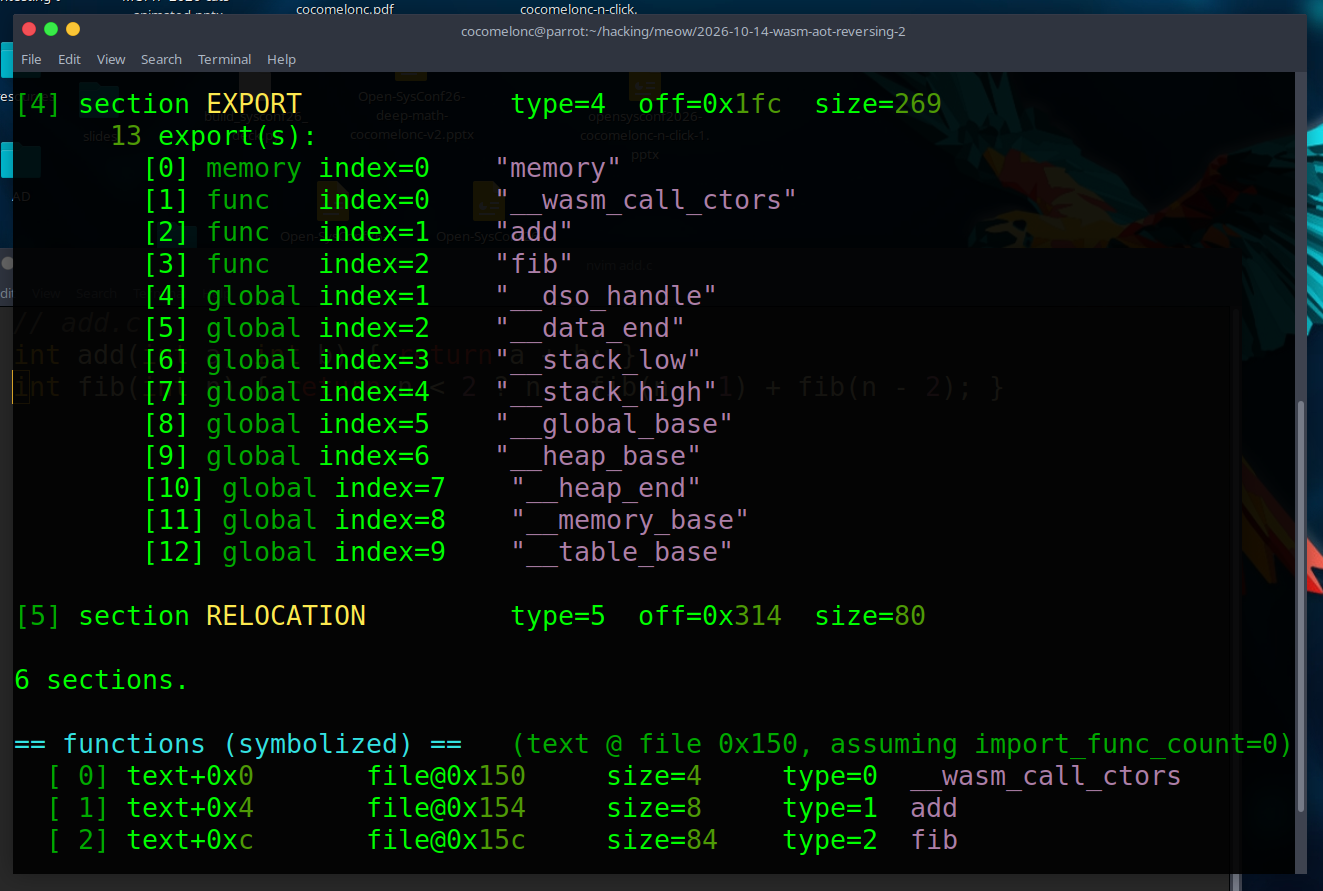
Task: Click the section EXPORT header text
Action: click(x=190, y=104)
